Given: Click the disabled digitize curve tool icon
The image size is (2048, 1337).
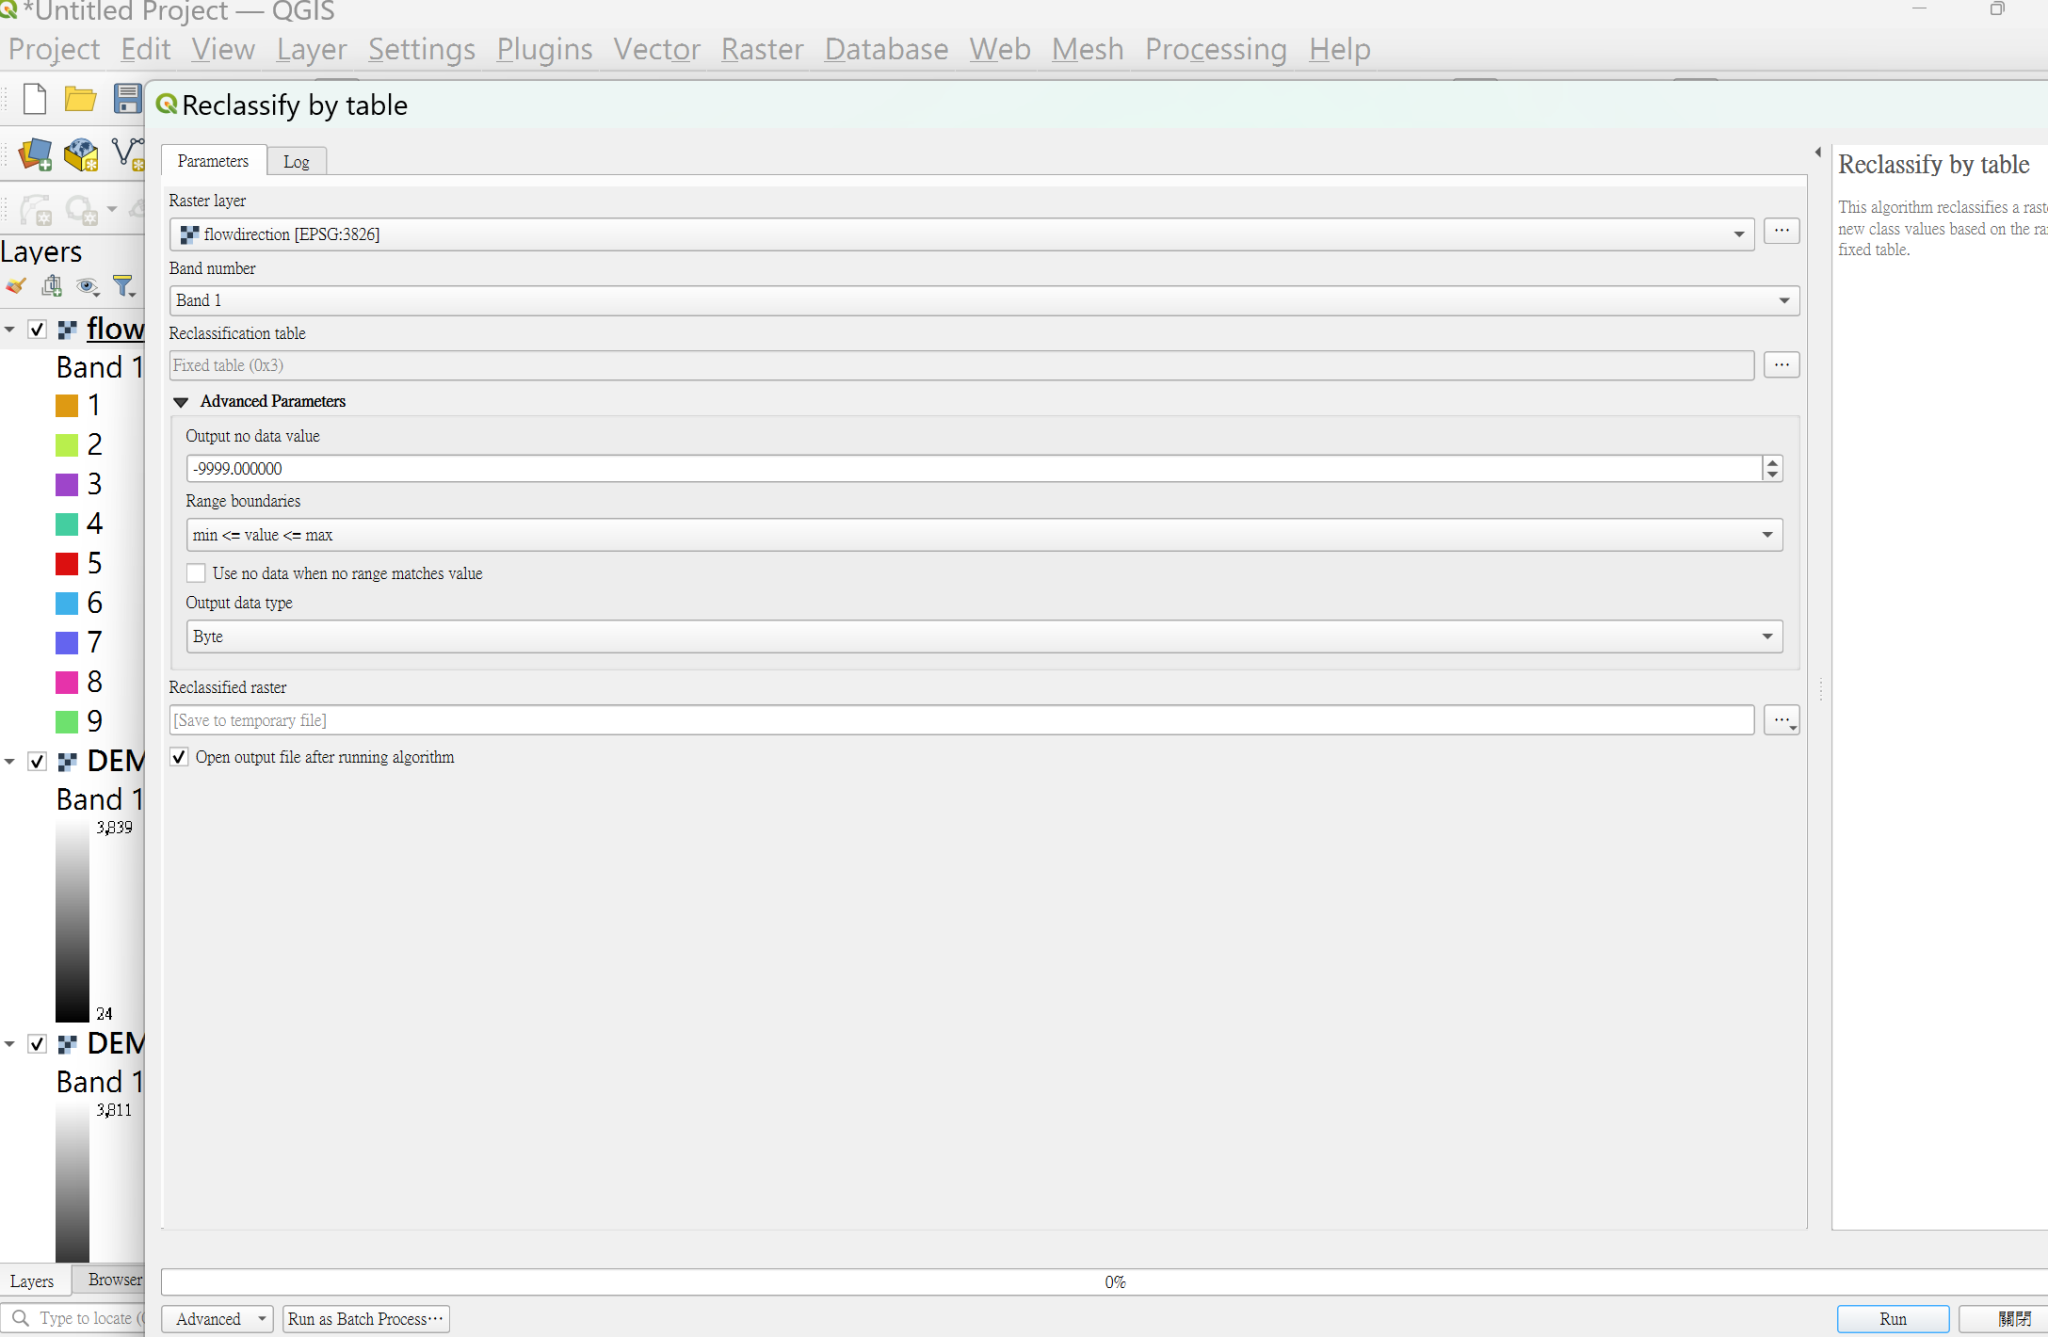Looking at the screenshot, I should click(36, 210).
